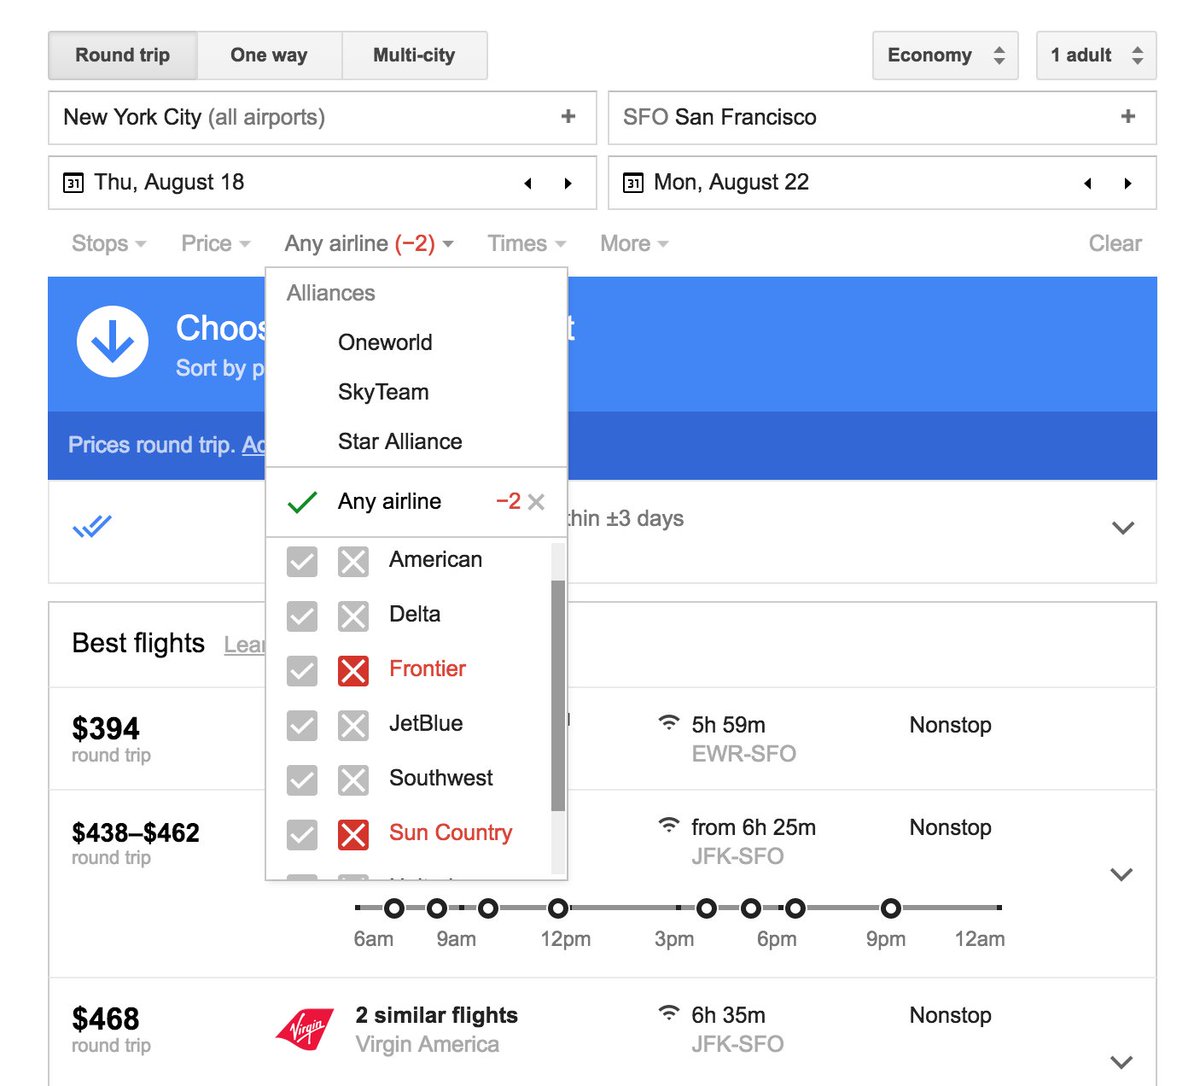Viewport: 1200px width, 1086px height.
Task: Open the More filters dropdown
Action: [634, 243]
